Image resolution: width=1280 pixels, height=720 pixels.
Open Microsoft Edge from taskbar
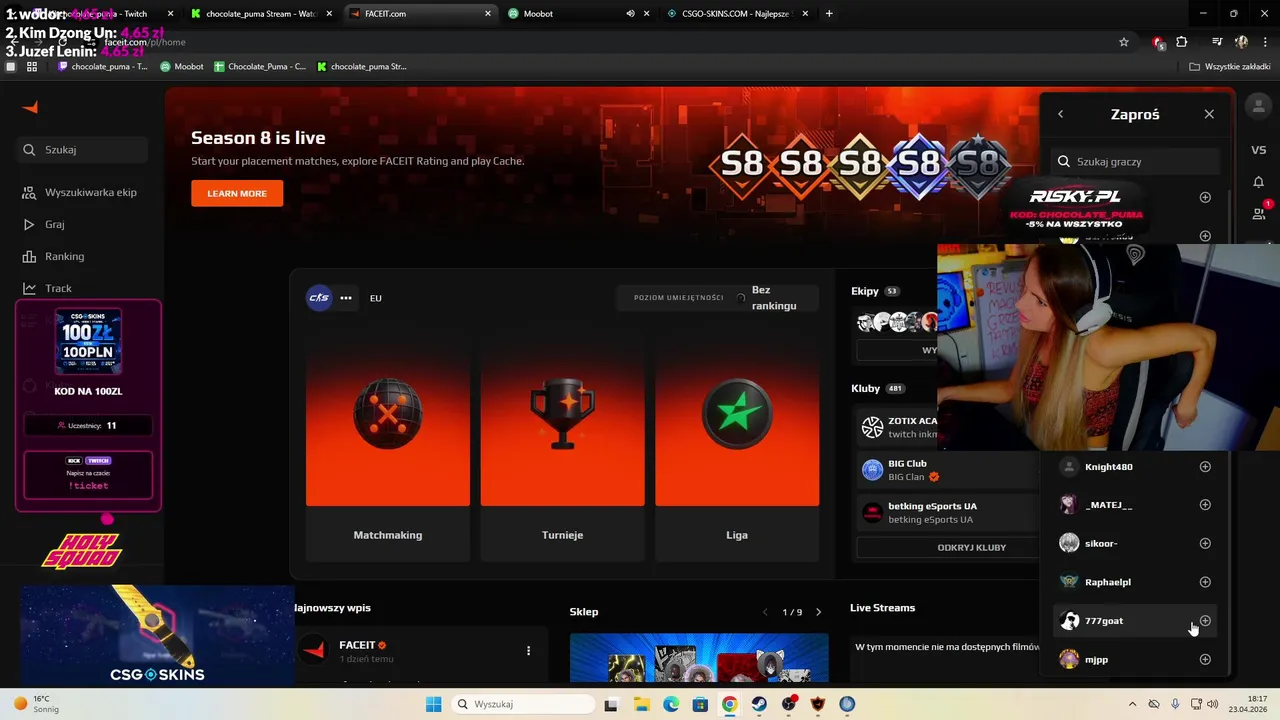pyautogui.click(x=670, y=704)
